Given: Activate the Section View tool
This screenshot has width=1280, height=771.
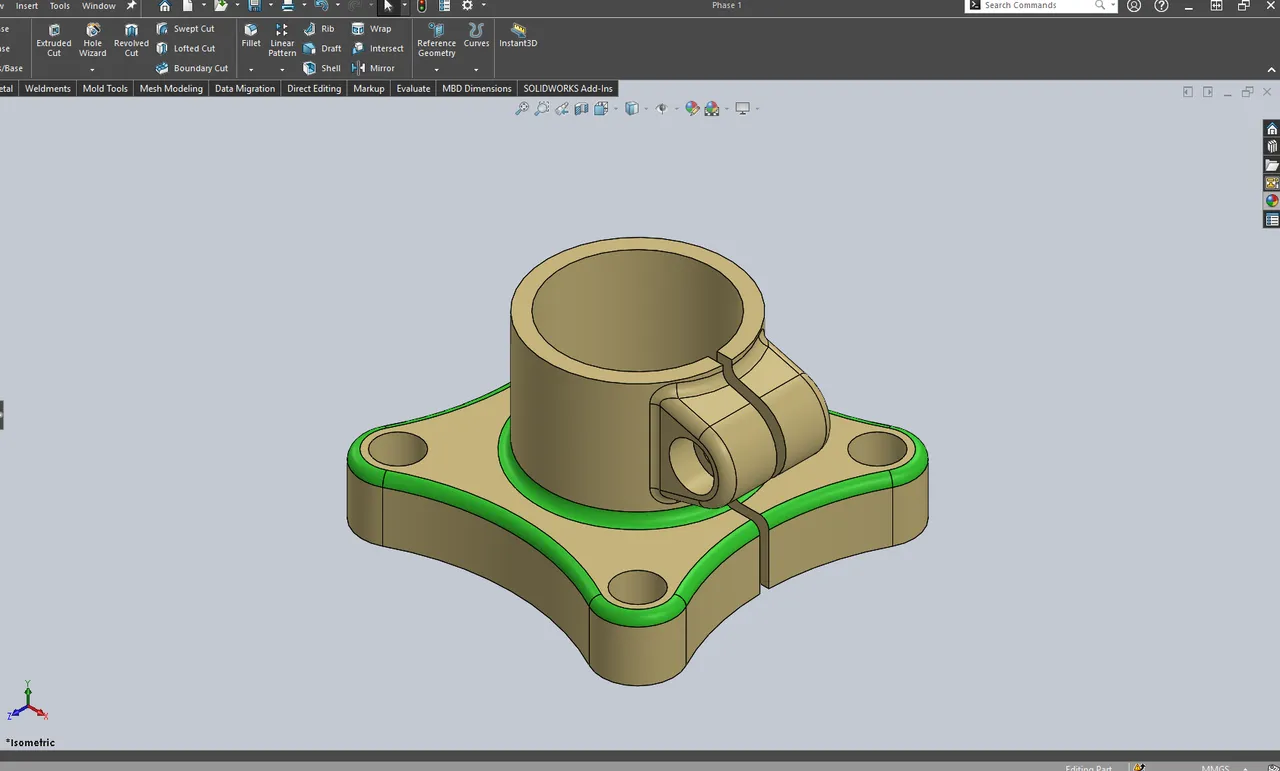Looking at the screenshot, I should (583, 108).
